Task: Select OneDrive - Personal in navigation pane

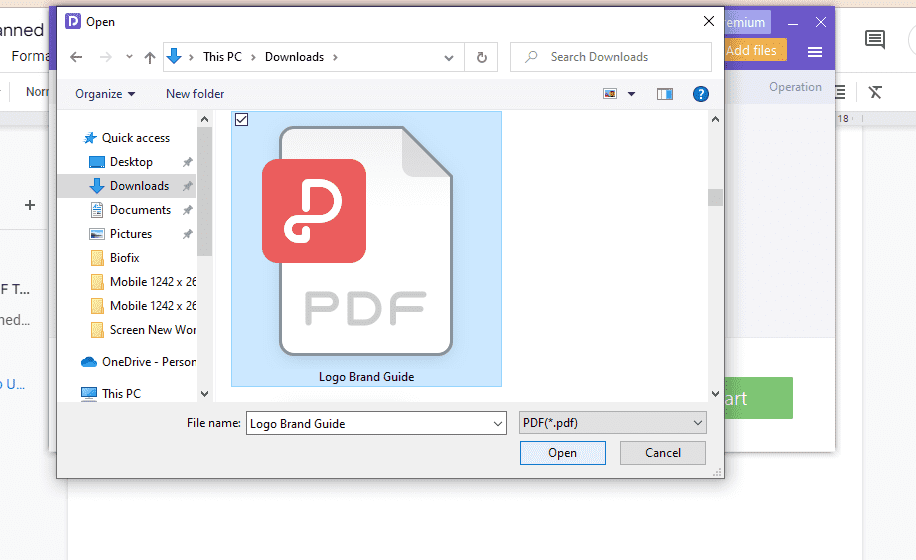Action: click(138, 362)
